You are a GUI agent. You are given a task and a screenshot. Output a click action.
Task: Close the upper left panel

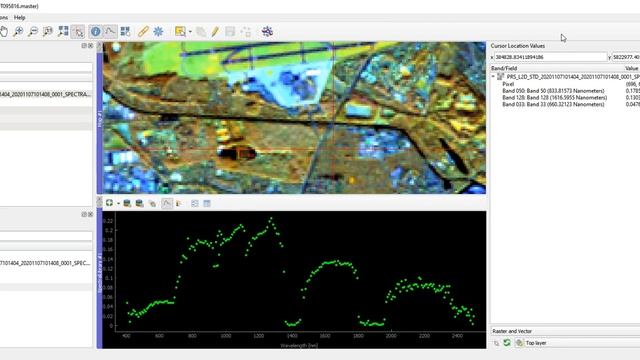[90, 46]
